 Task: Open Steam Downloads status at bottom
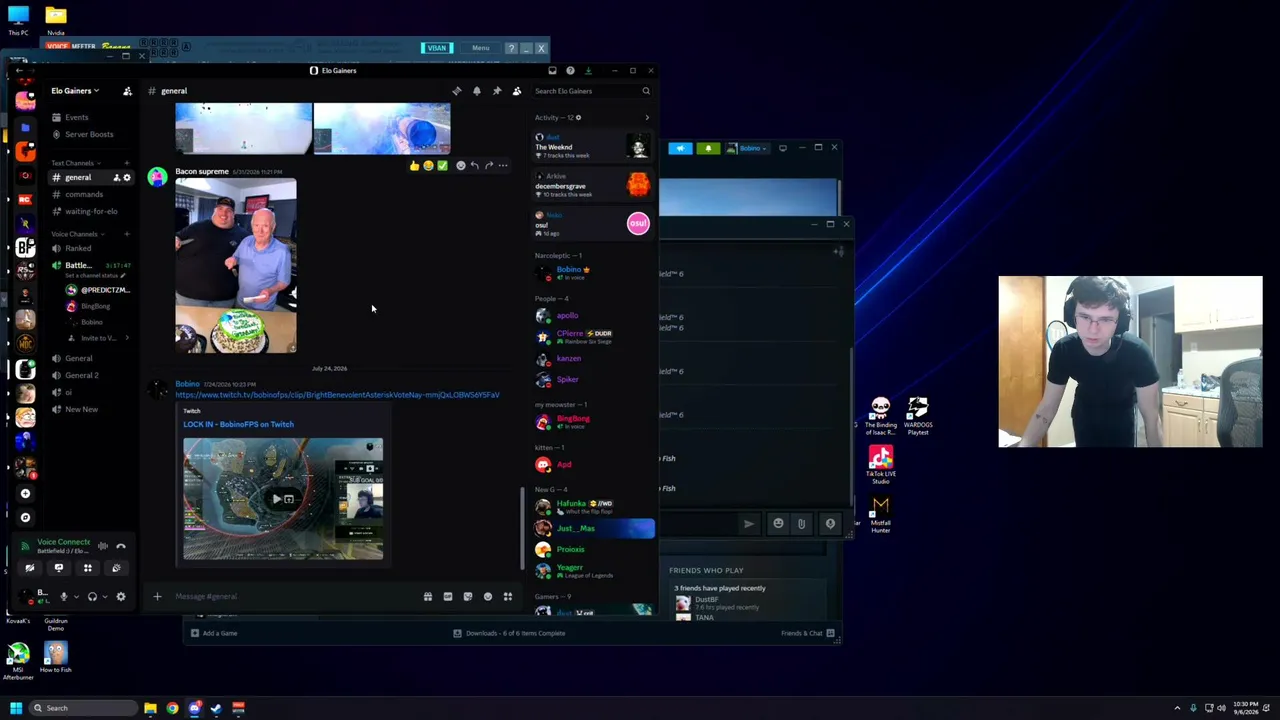click(509, 633)
